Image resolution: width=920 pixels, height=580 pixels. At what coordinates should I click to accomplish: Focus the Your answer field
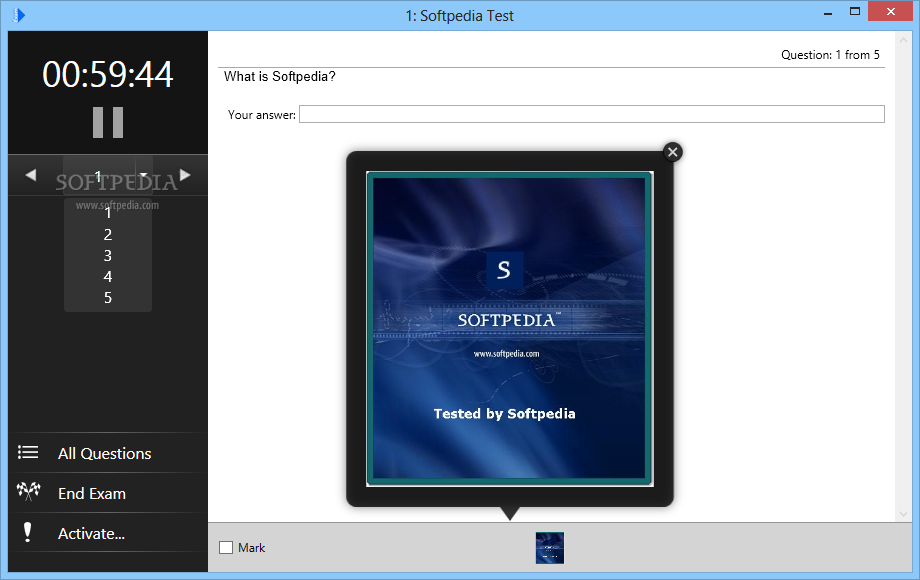click(591, 114)
